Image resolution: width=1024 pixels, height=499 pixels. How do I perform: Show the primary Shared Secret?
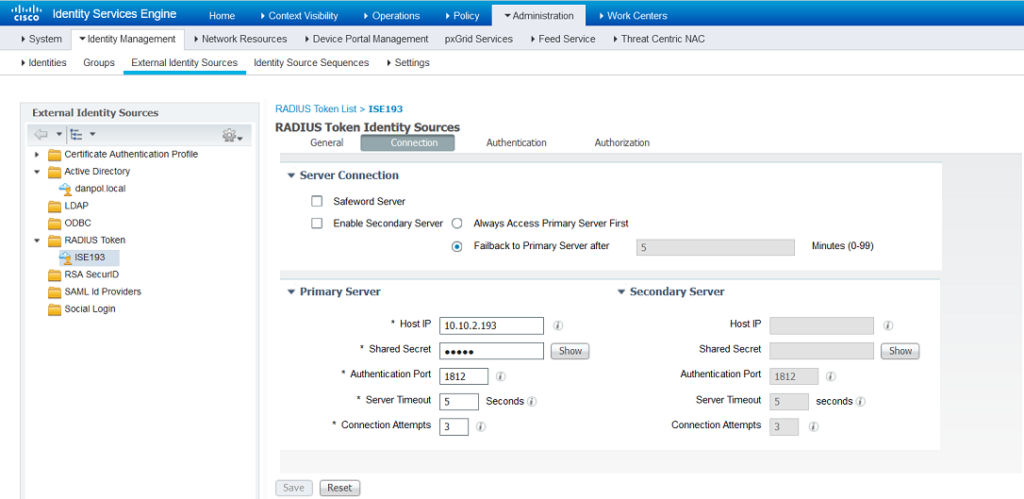click(x=570, y=351)
